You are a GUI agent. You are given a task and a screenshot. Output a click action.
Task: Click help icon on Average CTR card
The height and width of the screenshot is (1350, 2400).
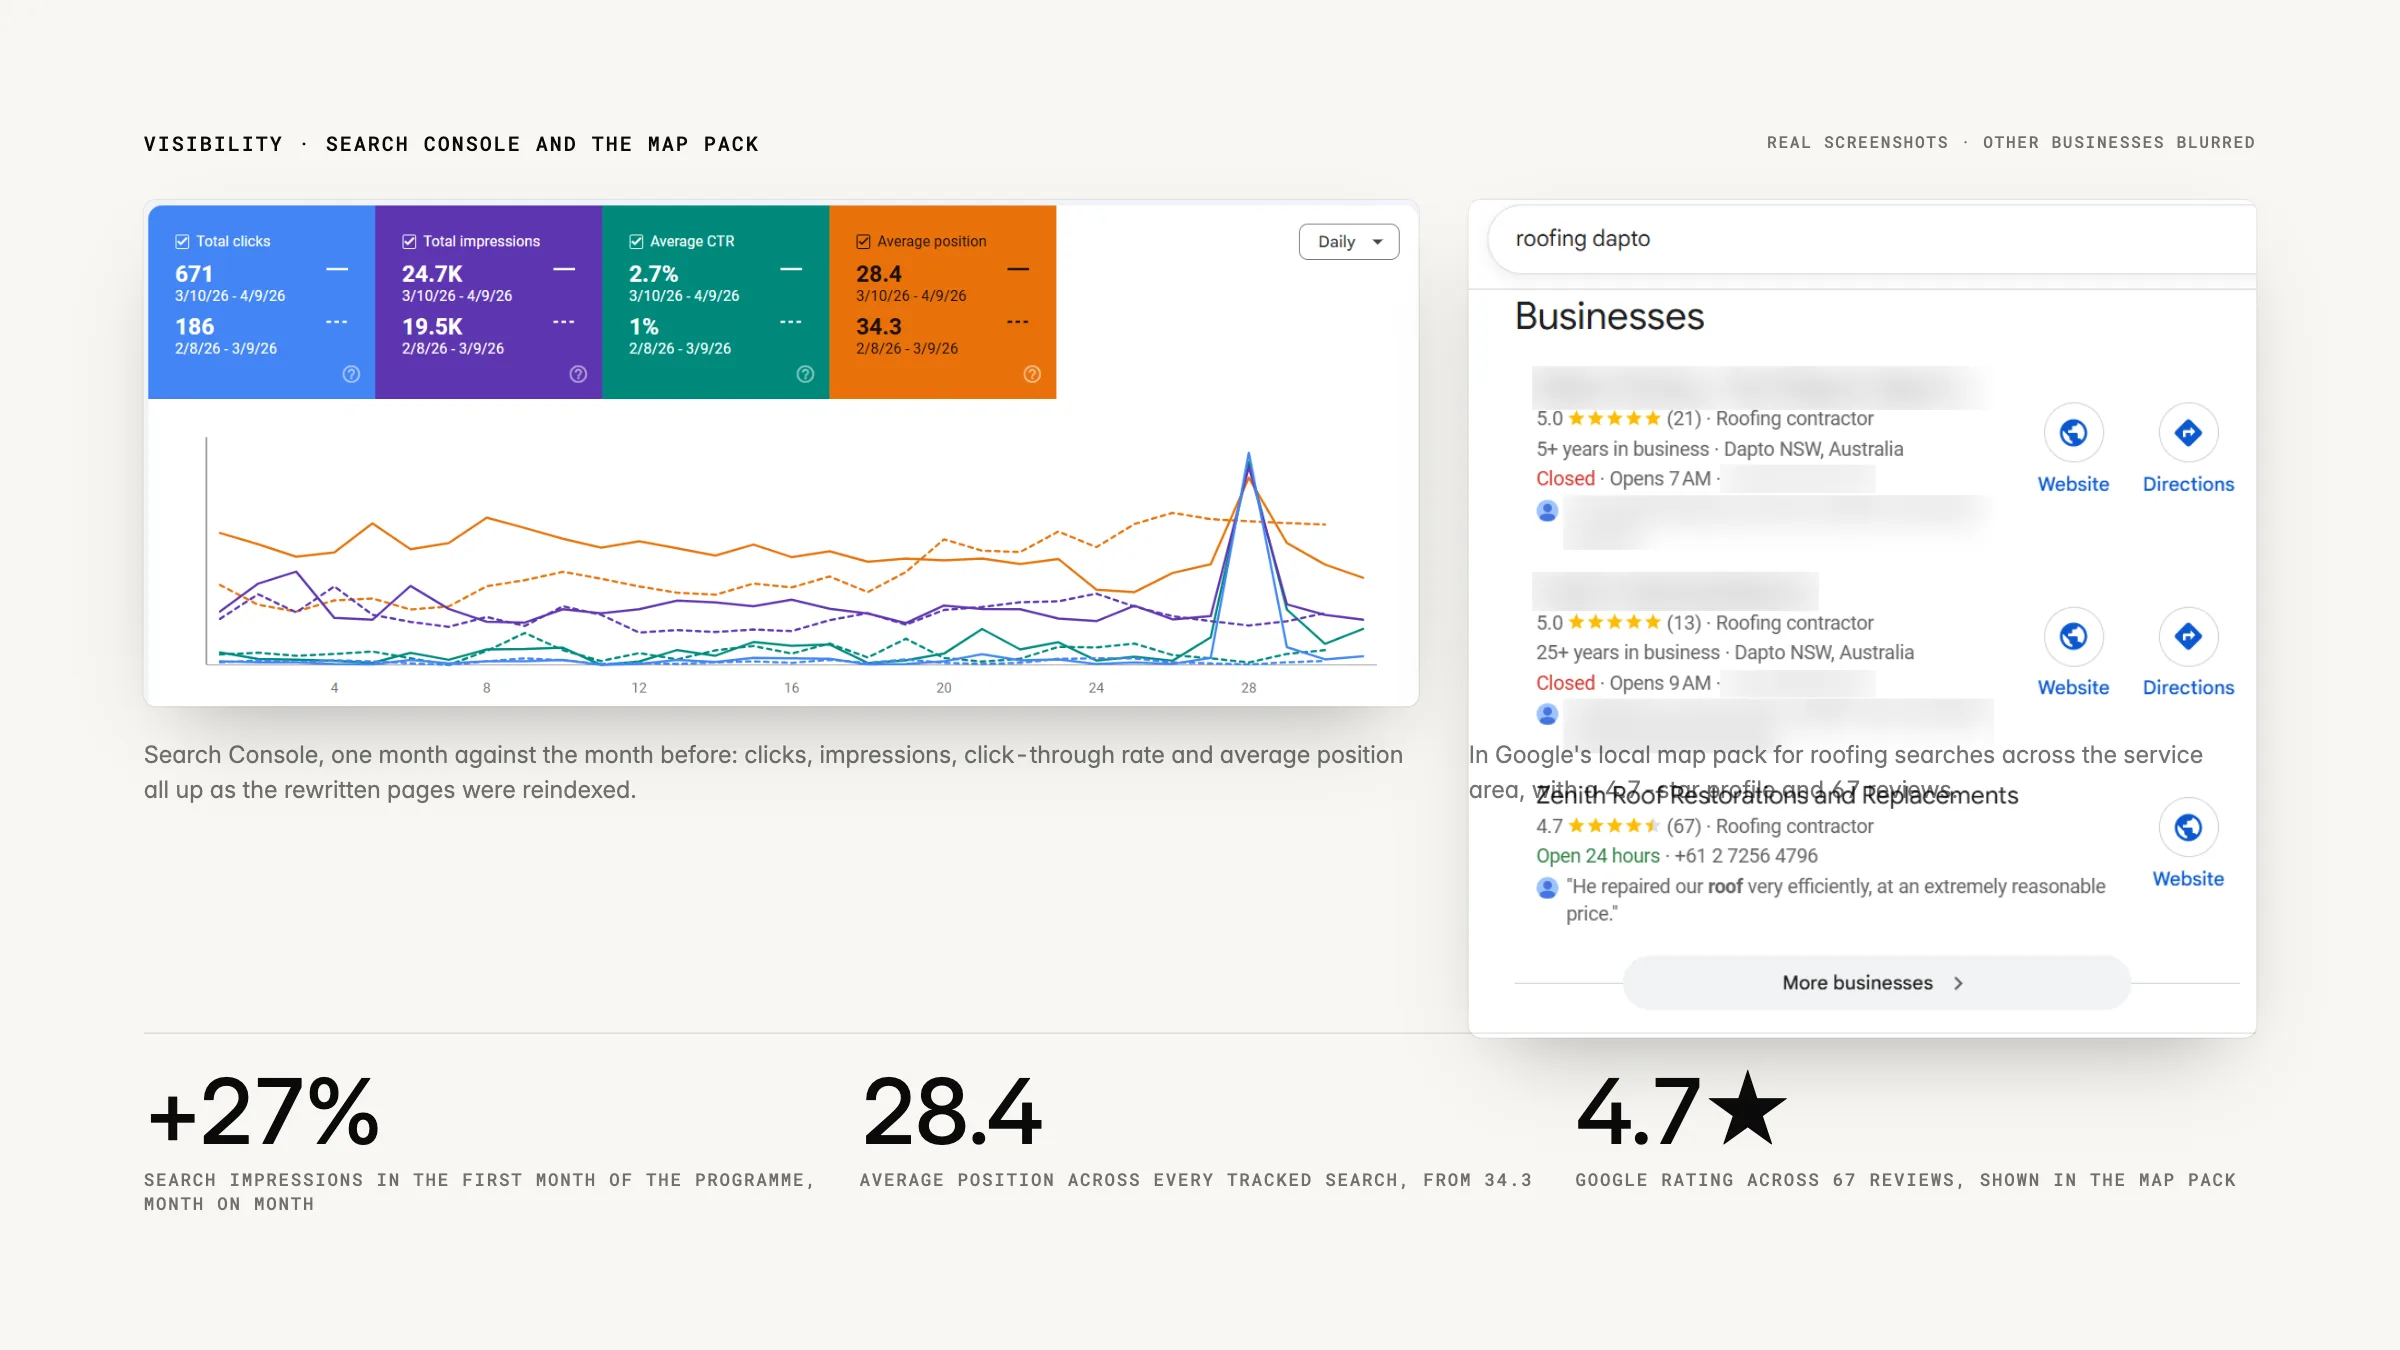(805, 374)
